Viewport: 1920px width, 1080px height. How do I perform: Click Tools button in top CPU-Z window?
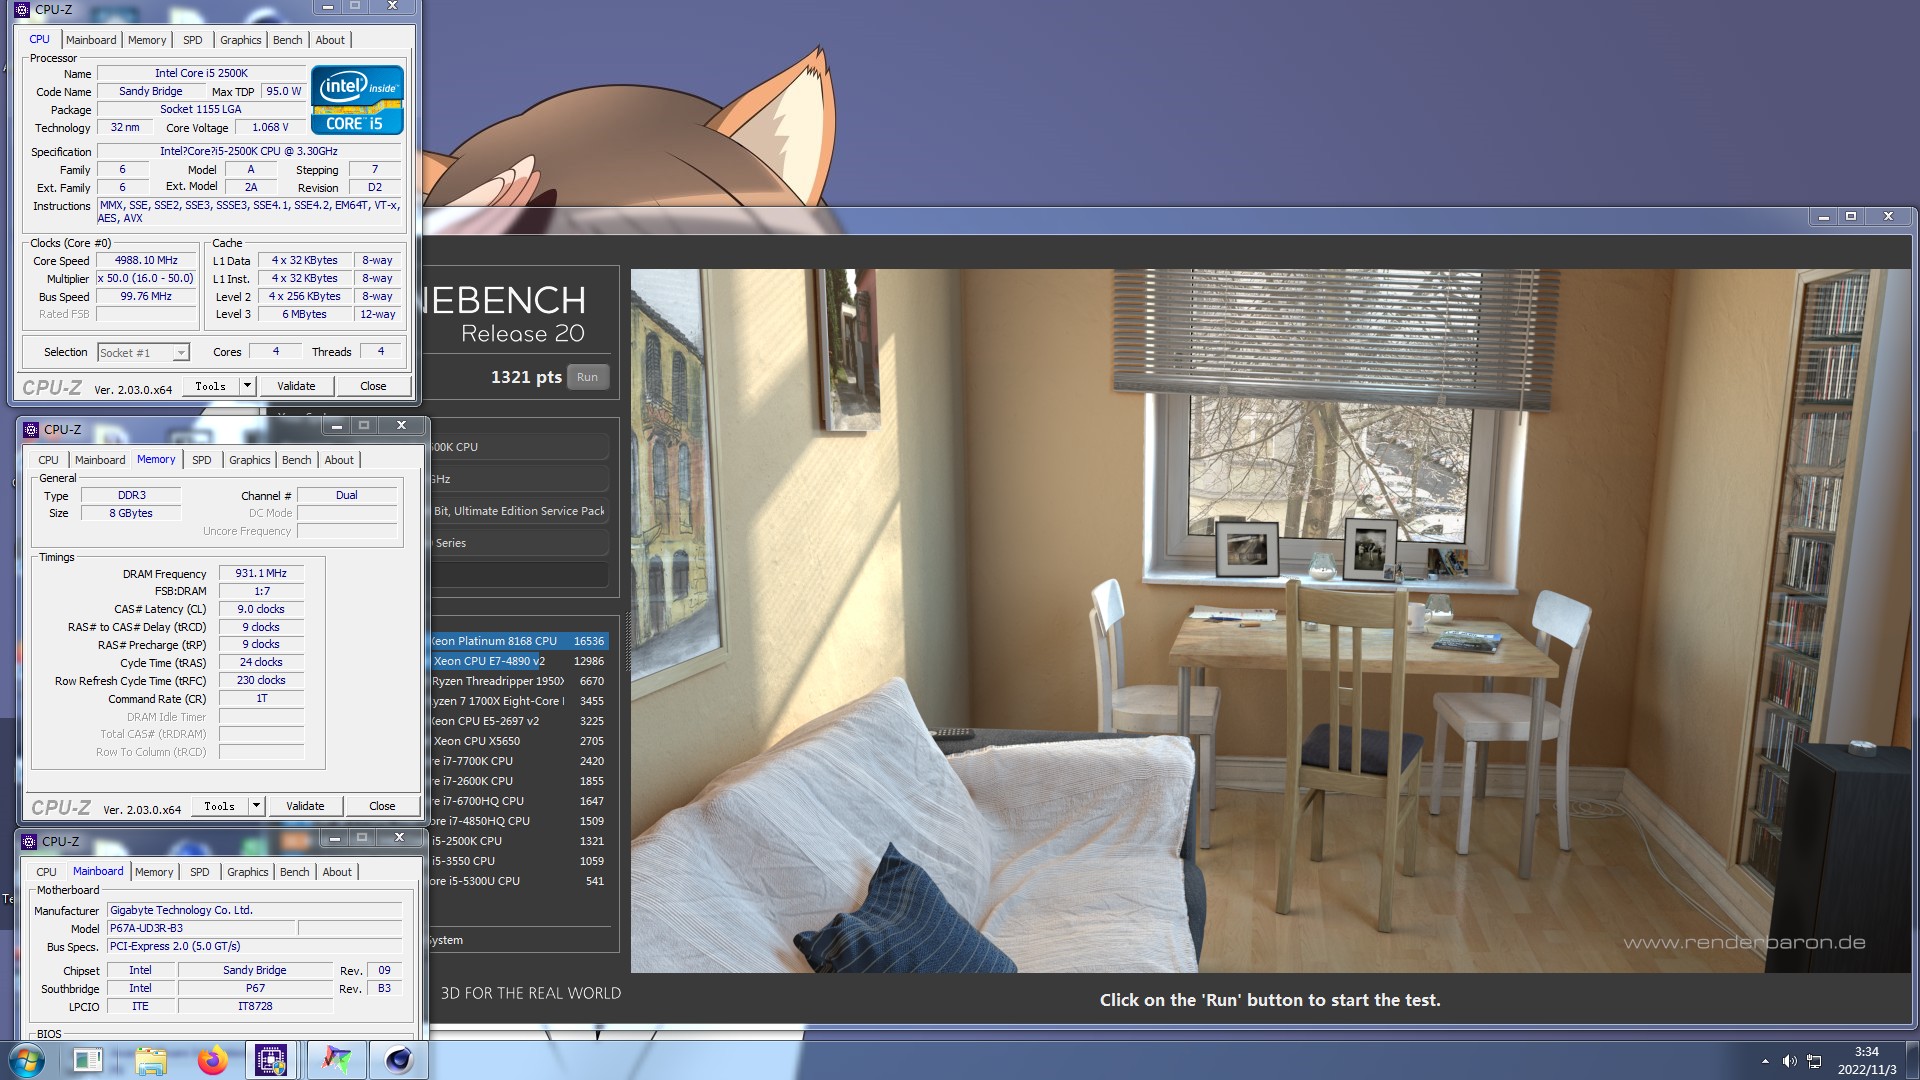(x=211, y=386)
